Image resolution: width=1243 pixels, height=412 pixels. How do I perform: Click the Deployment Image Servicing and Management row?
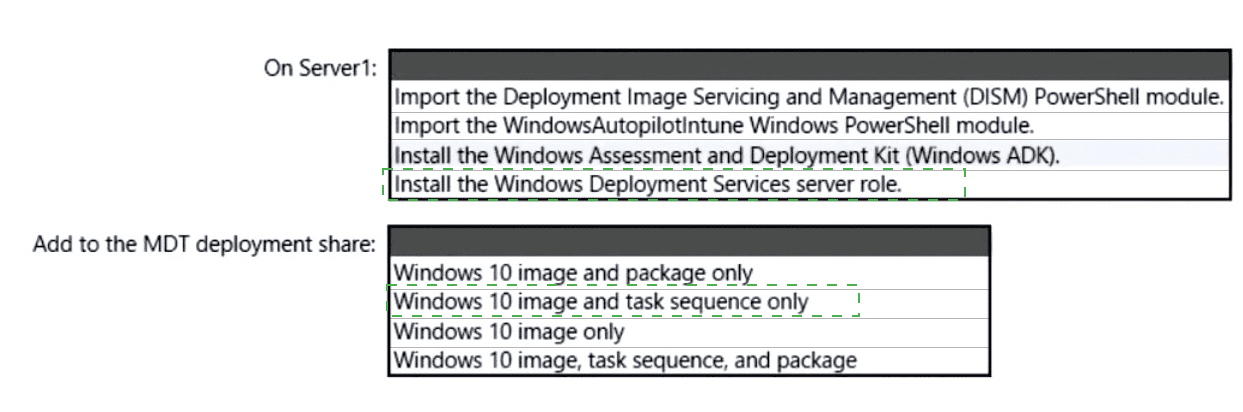(809, 98)
